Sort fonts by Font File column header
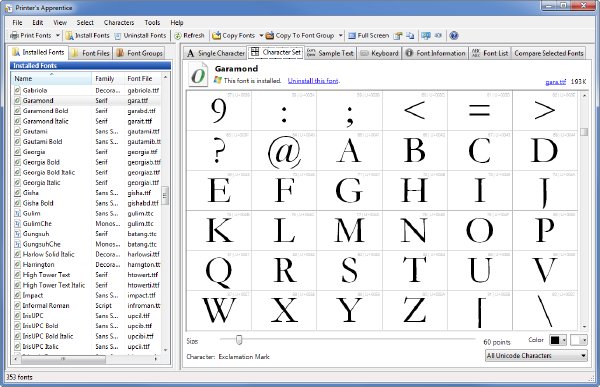Viewport: 600px width, 387px height. click(142, 78)
